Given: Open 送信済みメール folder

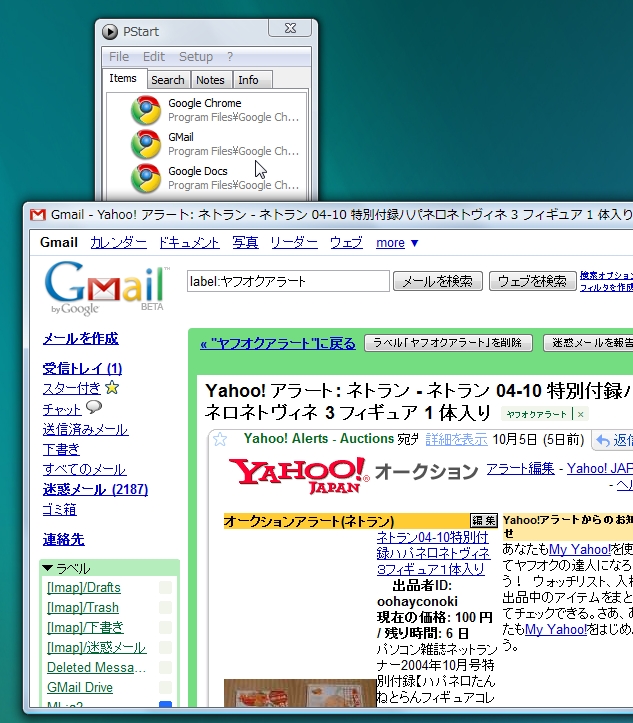Looking at the screenshot, I should (x=85, y=429).
